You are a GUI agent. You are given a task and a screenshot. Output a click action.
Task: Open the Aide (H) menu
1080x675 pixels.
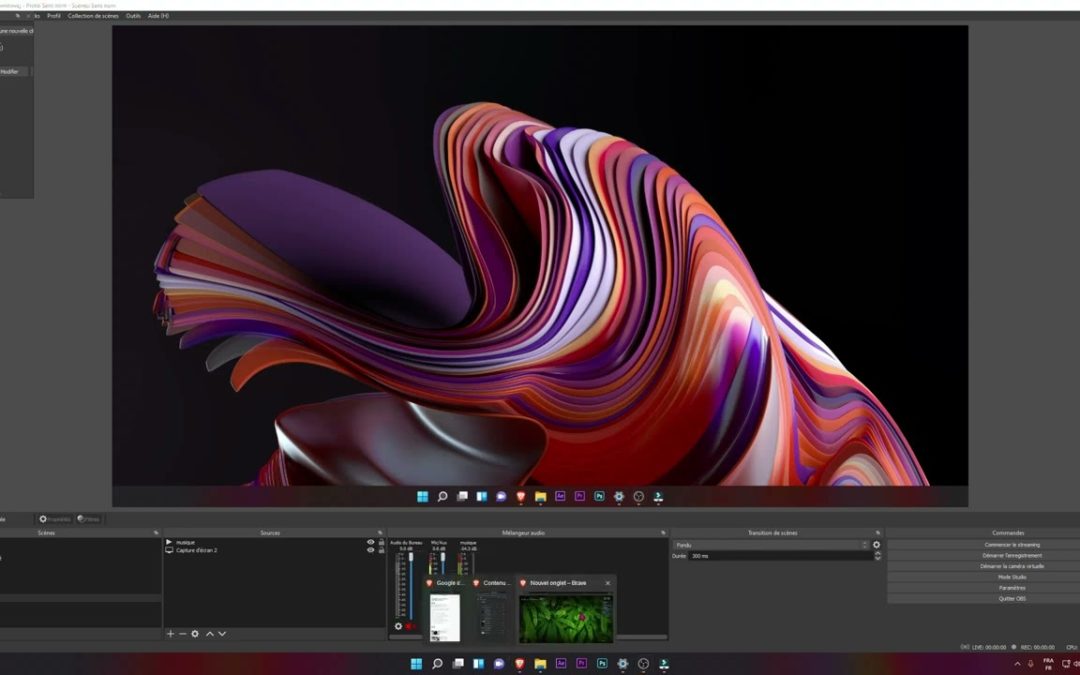click(158, 16)
